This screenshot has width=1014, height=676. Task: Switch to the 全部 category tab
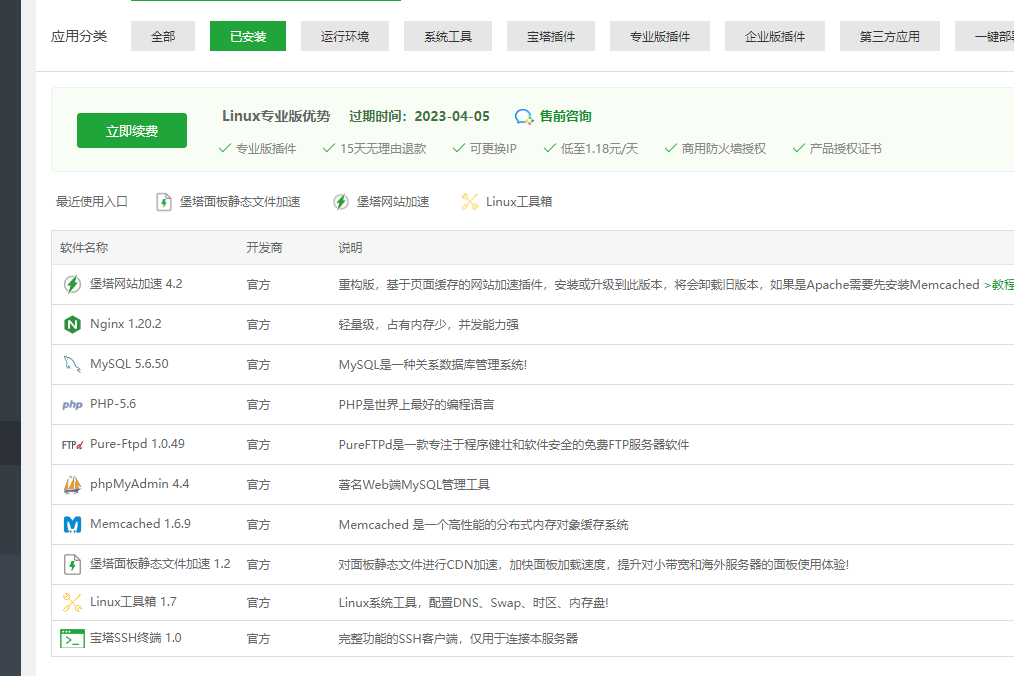click(163, 37)
